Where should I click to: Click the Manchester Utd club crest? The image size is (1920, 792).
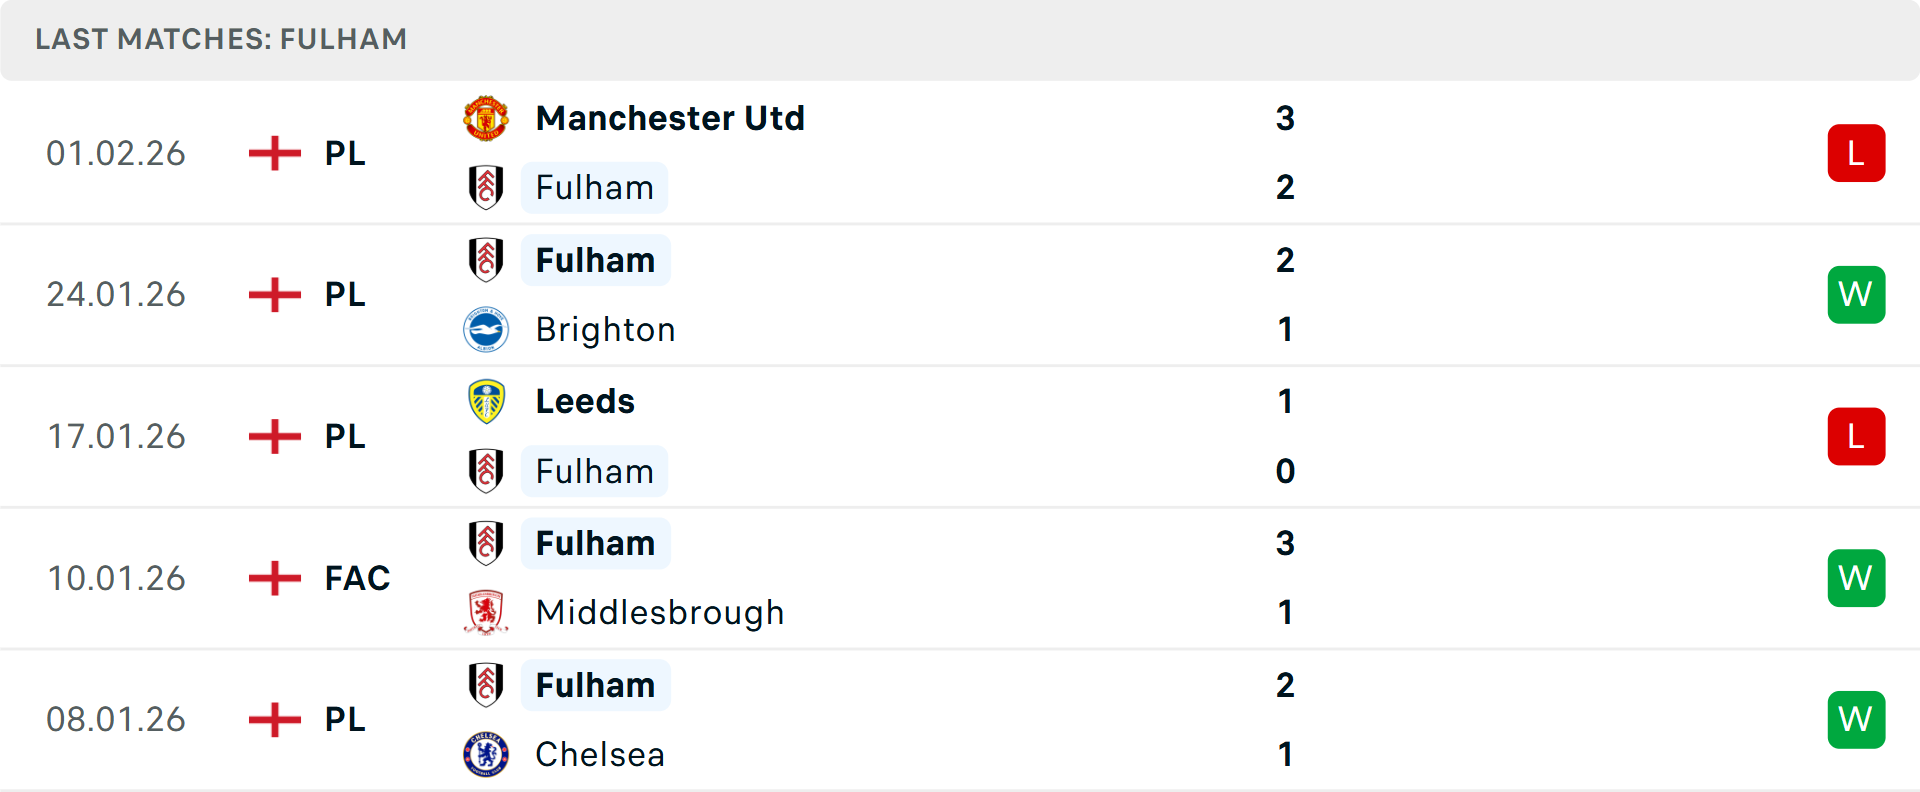(x=486, y=117)
